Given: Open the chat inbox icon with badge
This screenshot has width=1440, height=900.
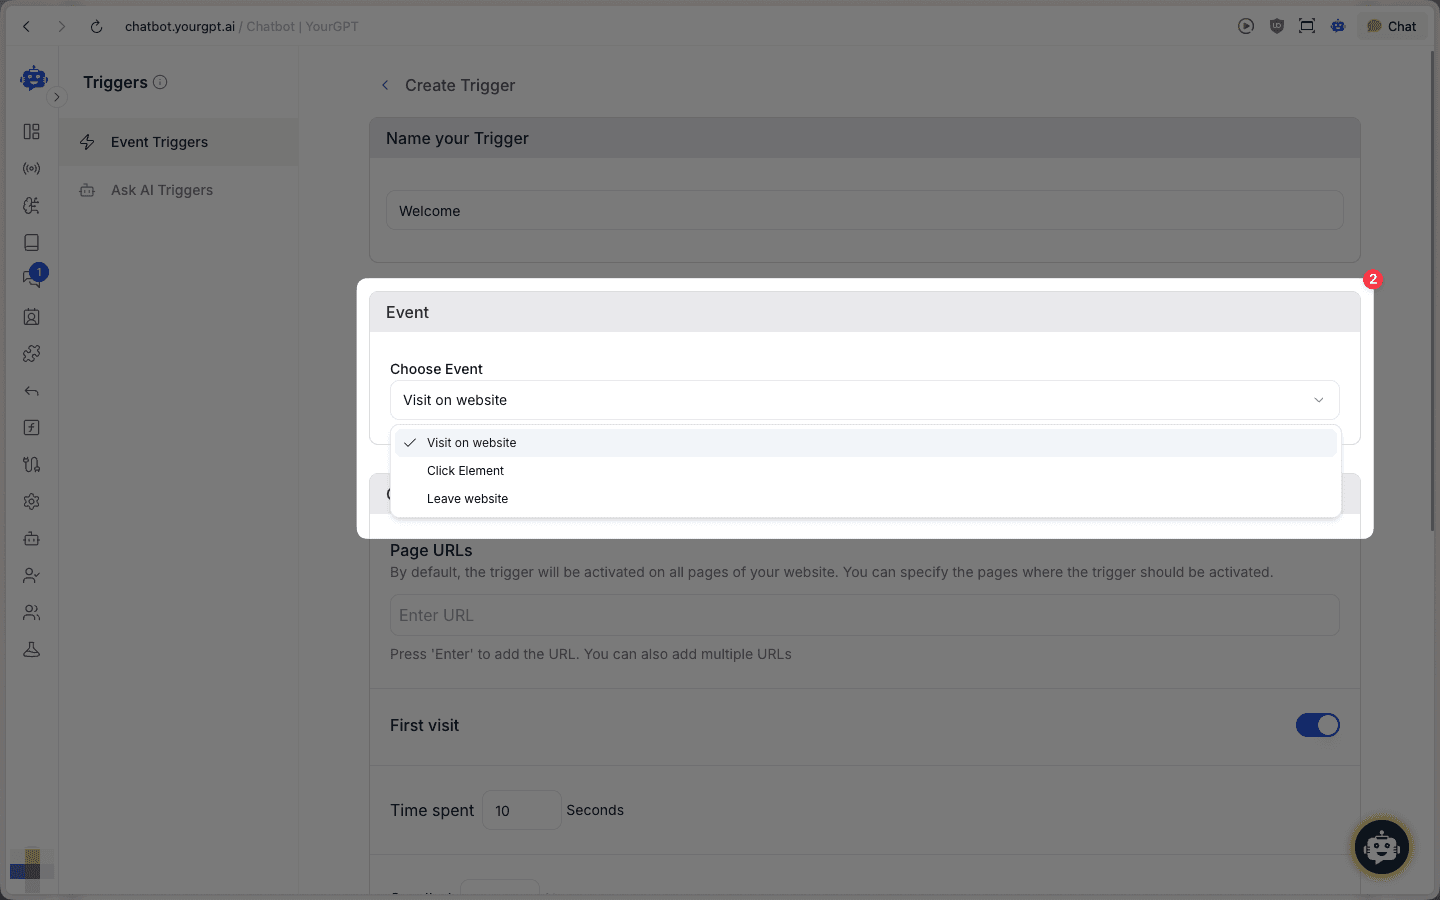Looking at the screenshot, I should [32, 279].
